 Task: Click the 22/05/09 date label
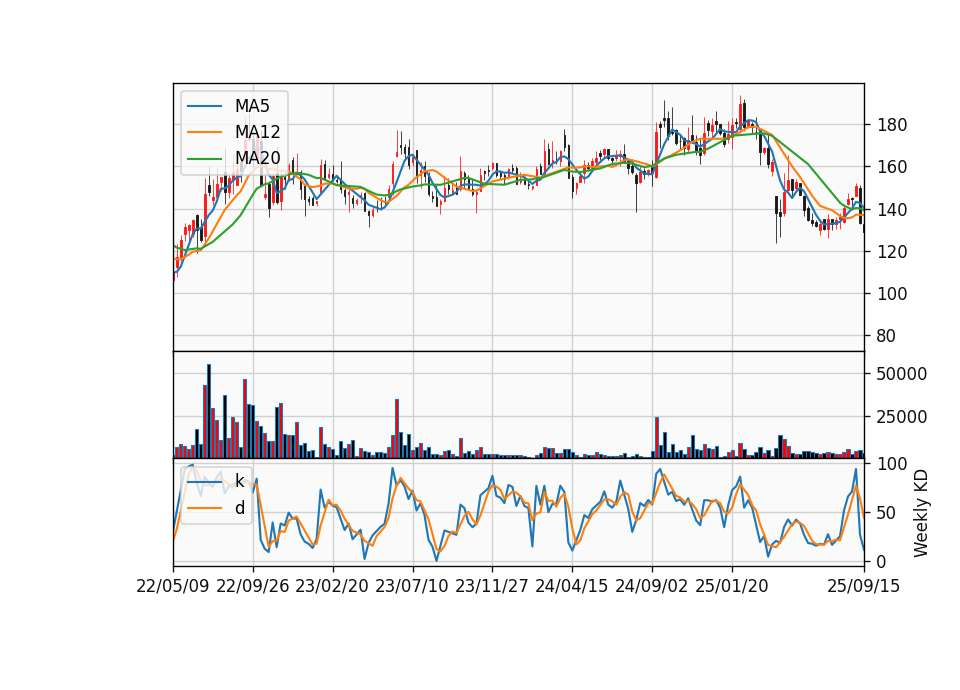point(173,586)
